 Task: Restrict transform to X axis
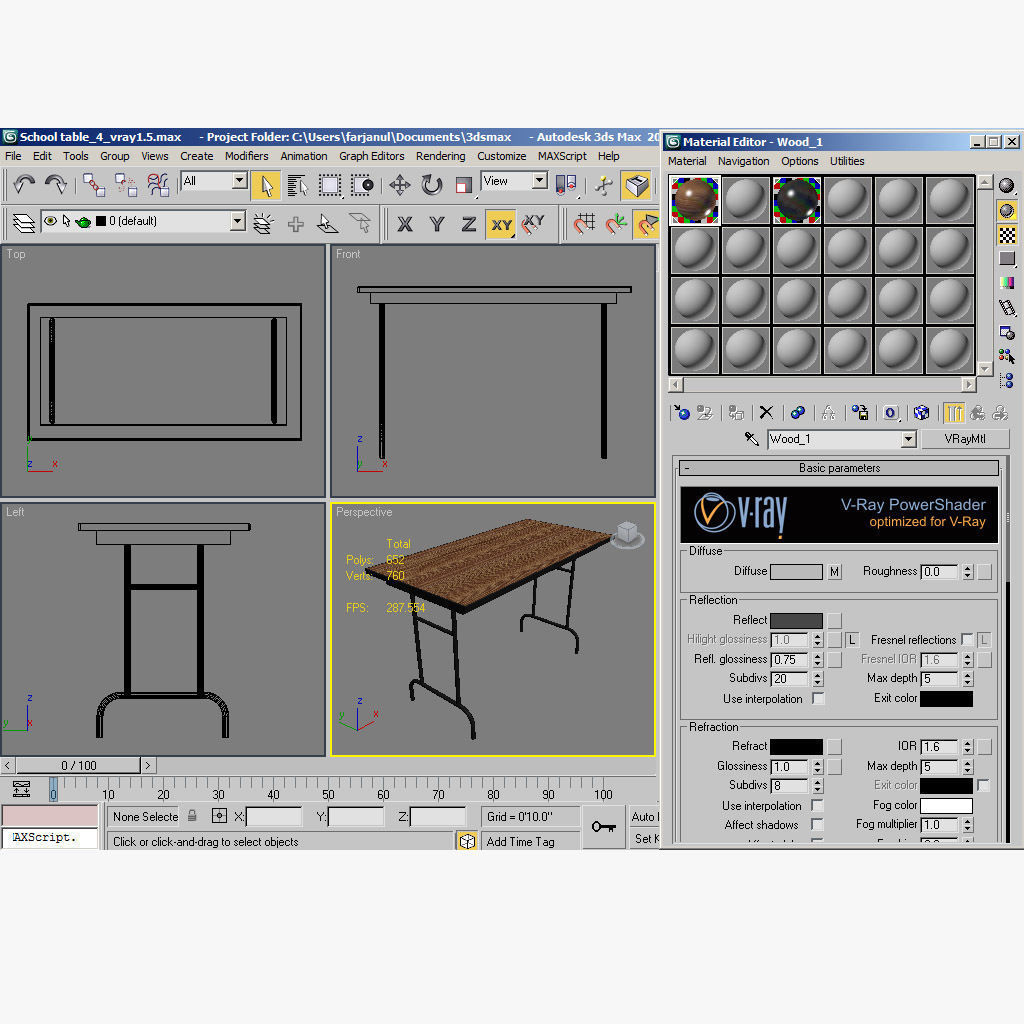coord(405,224)
